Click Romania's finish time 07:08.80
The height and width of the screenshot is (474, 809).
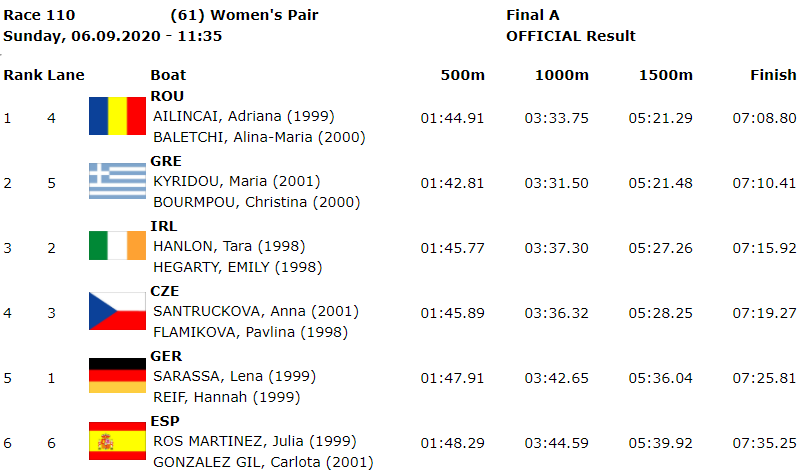(x=764, y=119)
